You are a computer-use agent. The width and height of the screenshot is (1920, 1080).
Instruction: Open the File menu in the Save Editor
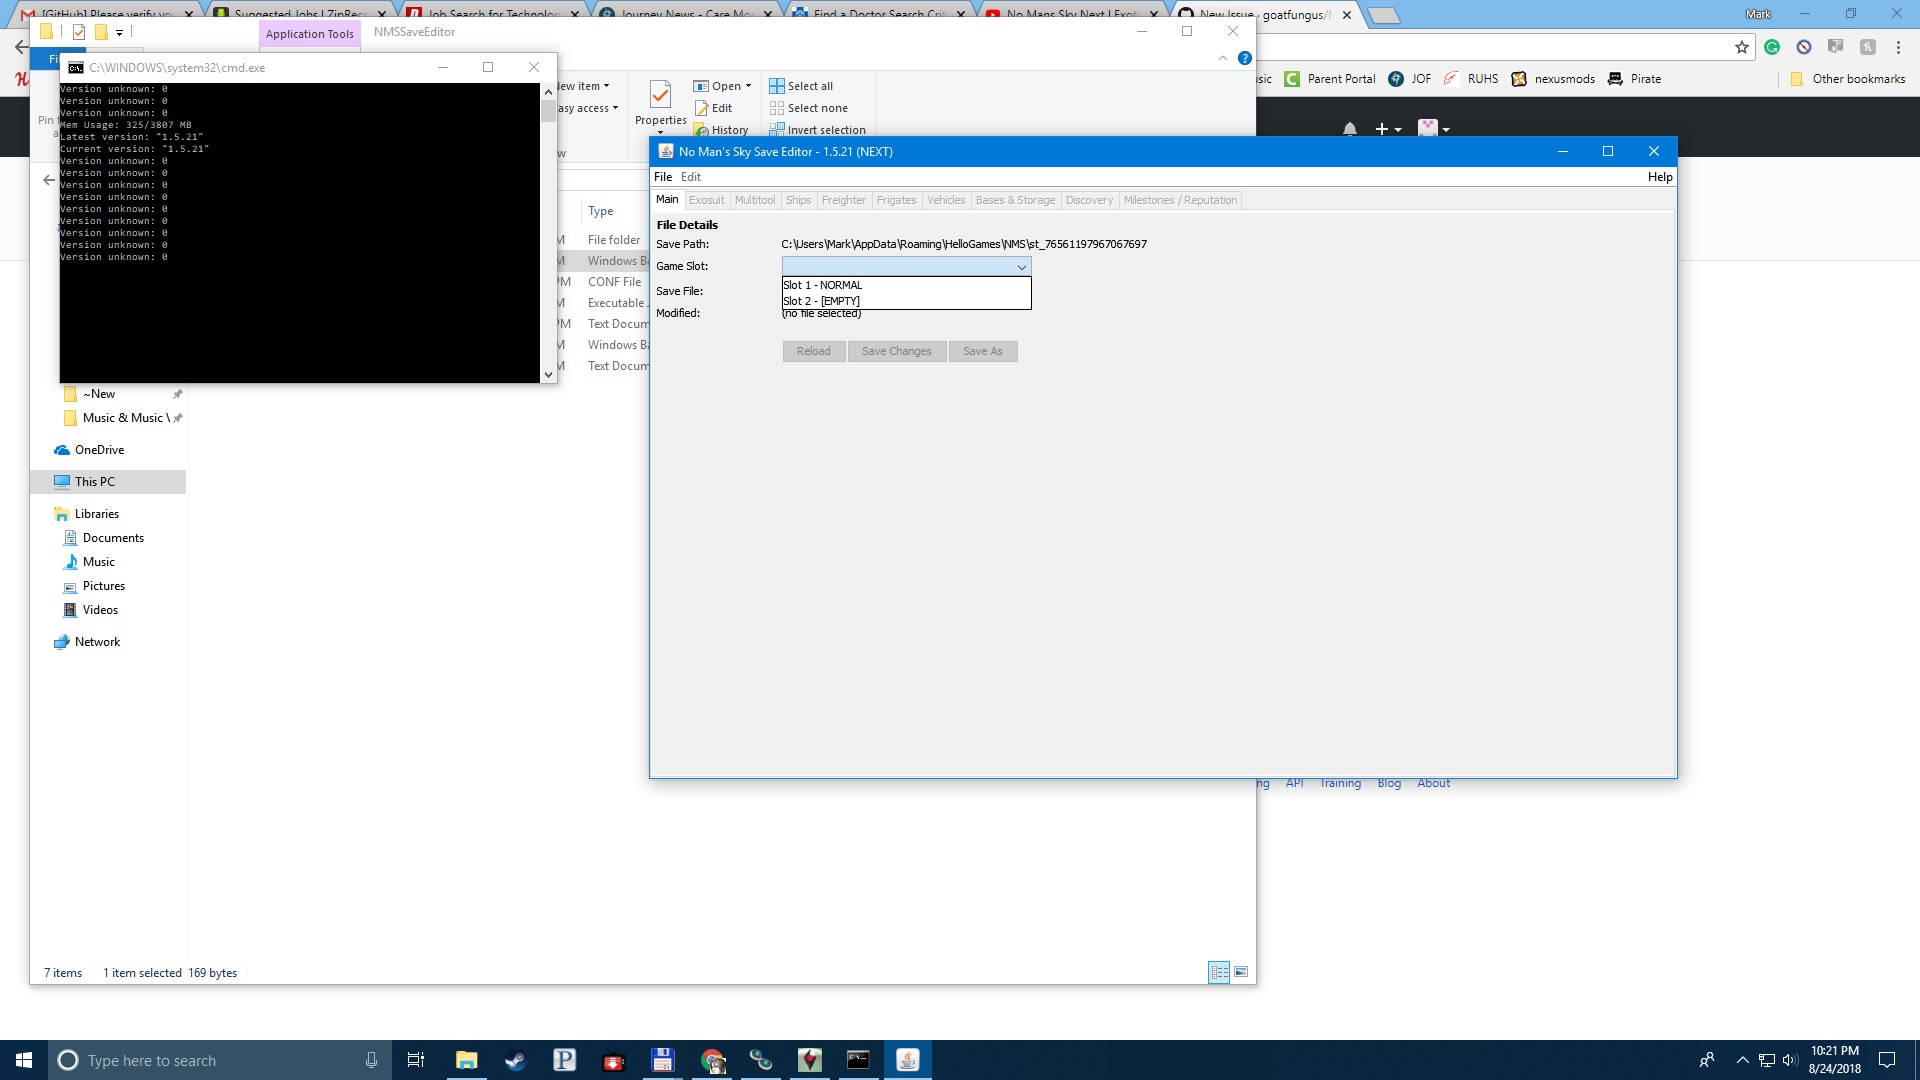[x=663, y=176]
